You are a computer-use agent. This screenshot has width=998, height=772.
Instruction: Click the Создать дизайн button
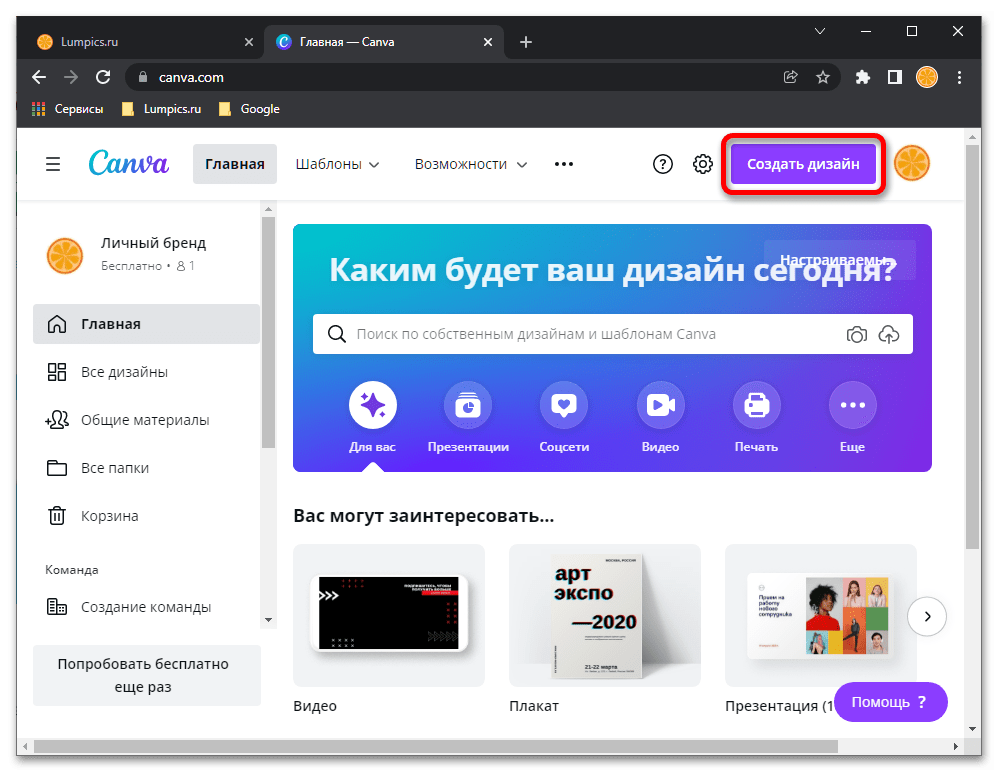click(x=803, y=164)
